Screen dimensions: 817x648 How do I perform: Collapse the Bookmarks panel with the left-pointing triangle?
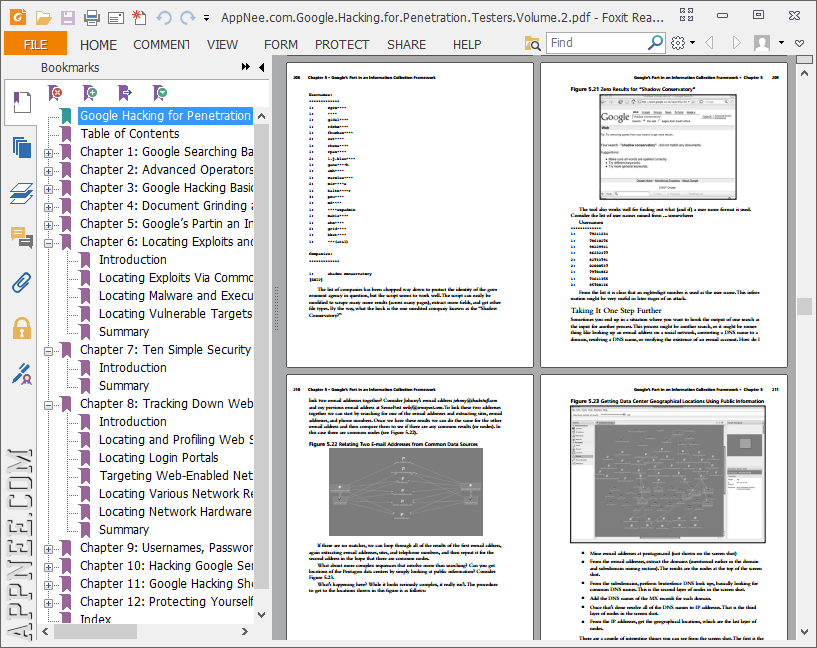pyautogui.click(x=262, y=67)
